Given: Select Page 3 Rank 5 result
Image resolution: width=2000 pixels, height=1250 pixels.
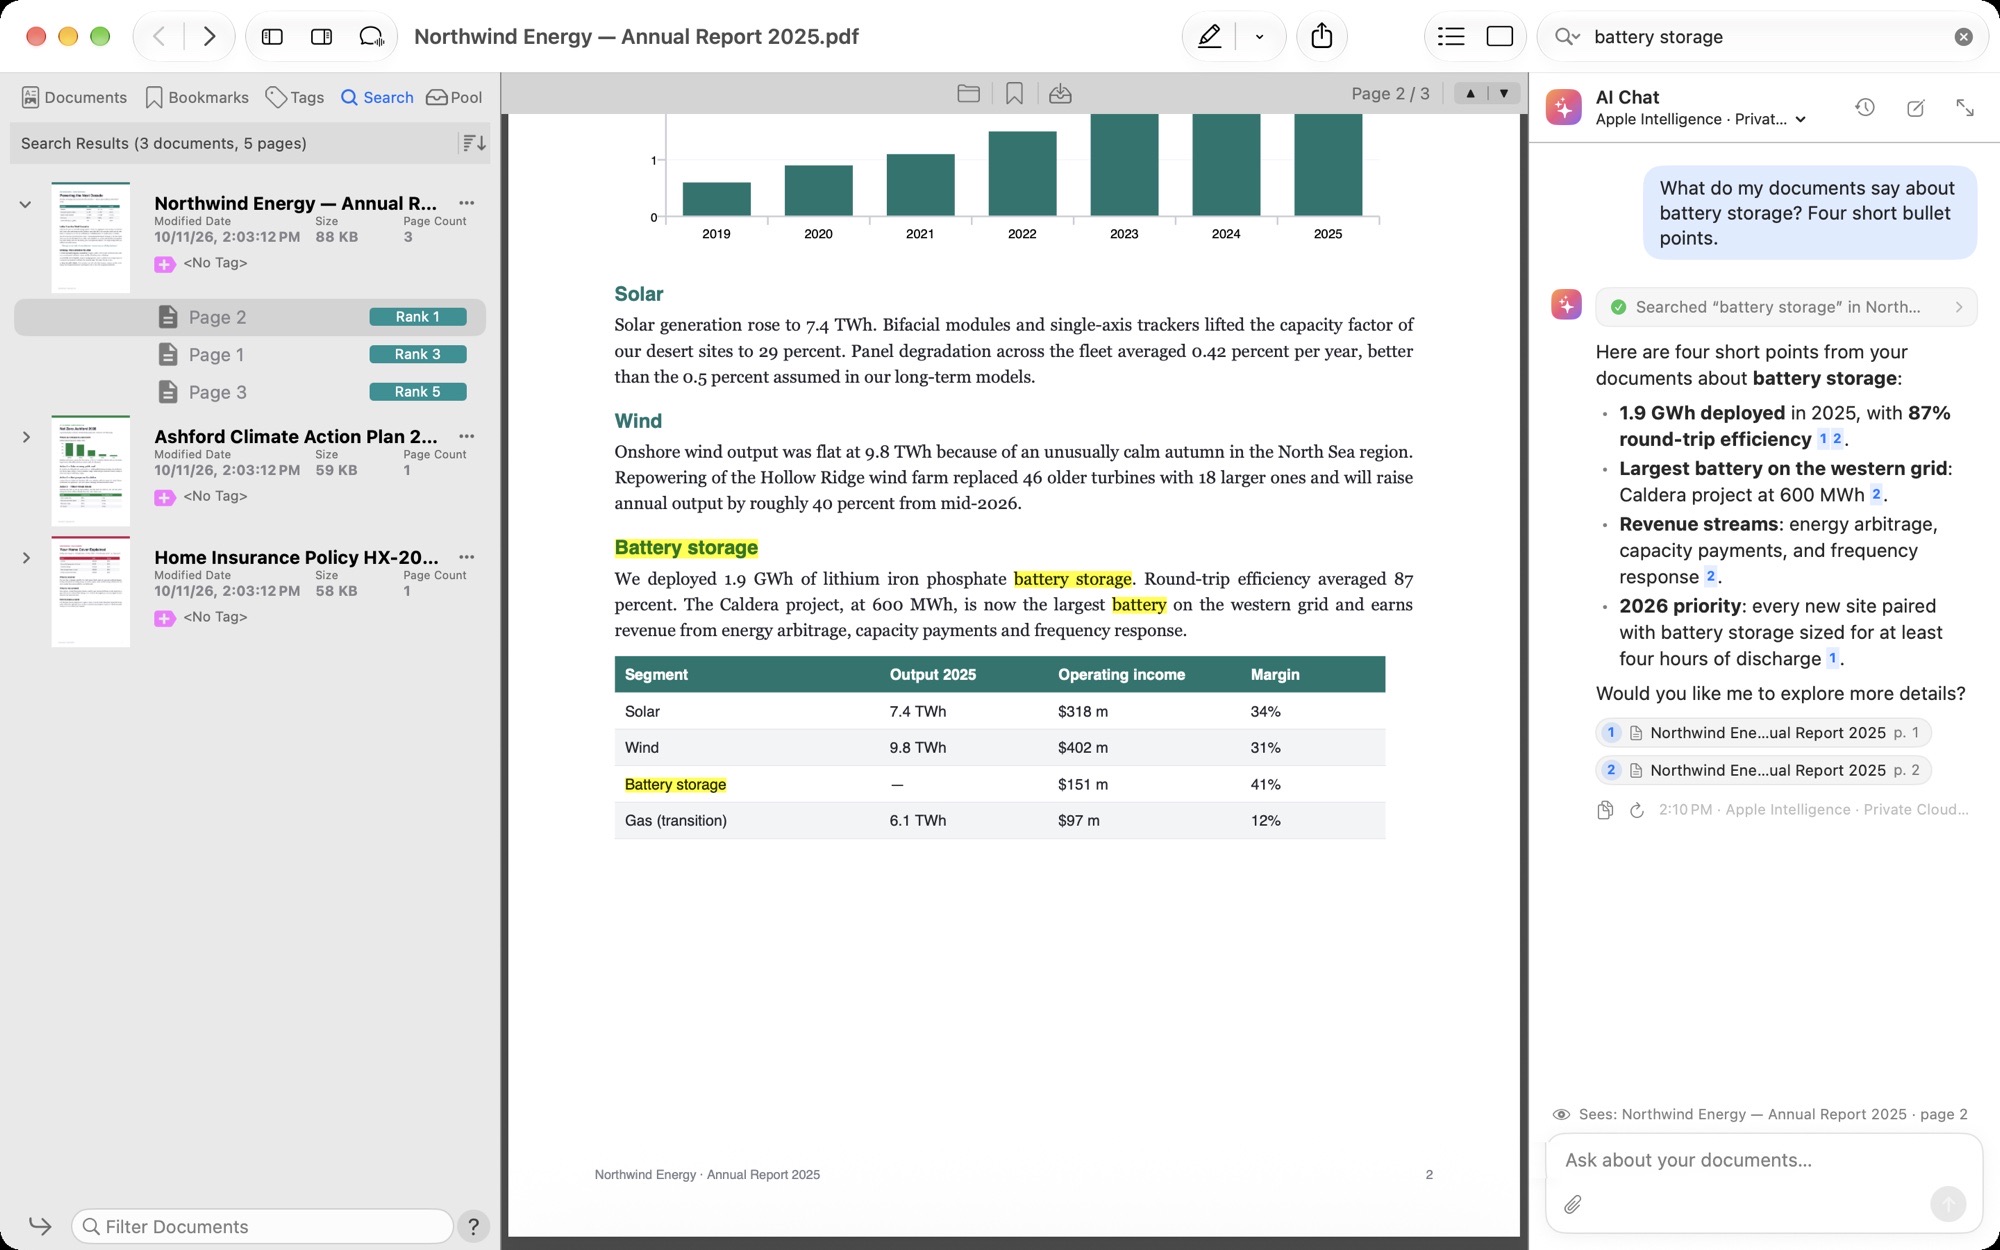Looking at the screenshot, I should pyautogui.click(x=250, y=392).
